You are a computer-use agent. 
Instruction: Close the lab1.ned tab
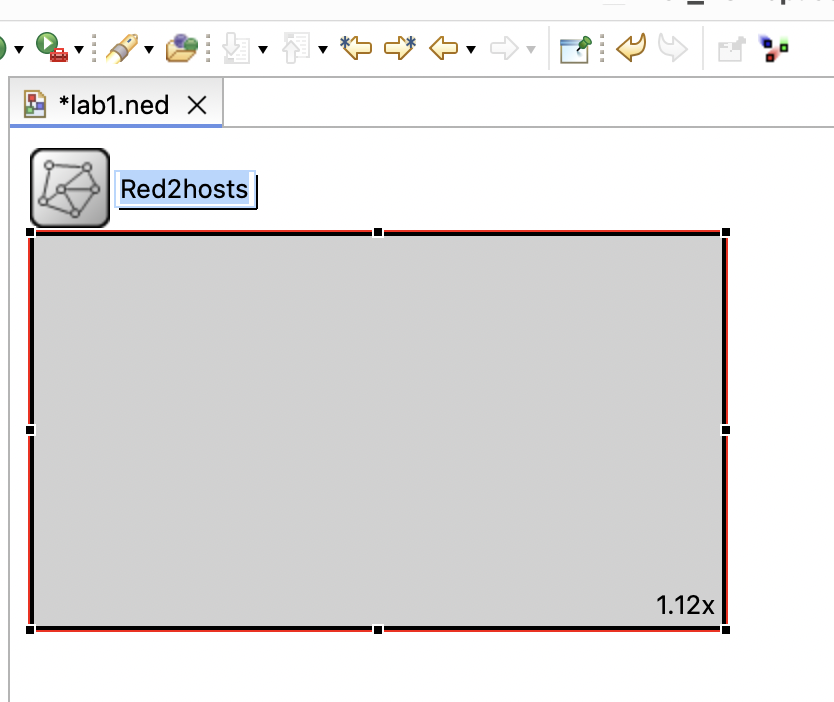click(x=197, y=105)
